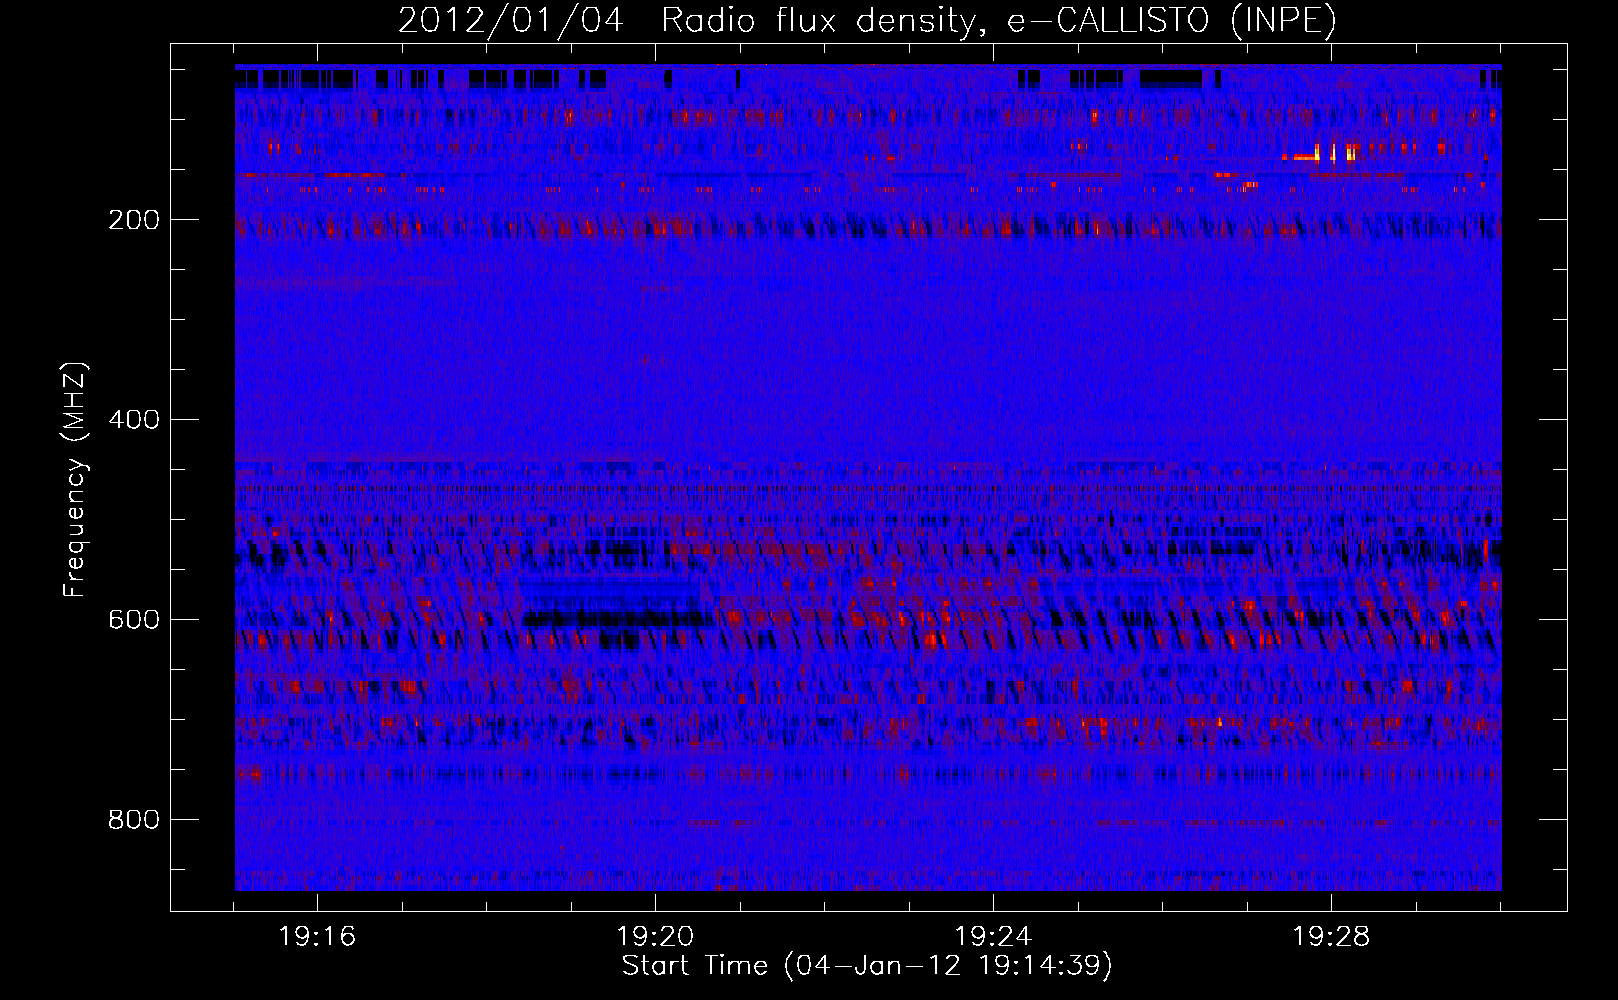Click the 19:16 time tick label
1618x1000 pixels.
[317, 936]
